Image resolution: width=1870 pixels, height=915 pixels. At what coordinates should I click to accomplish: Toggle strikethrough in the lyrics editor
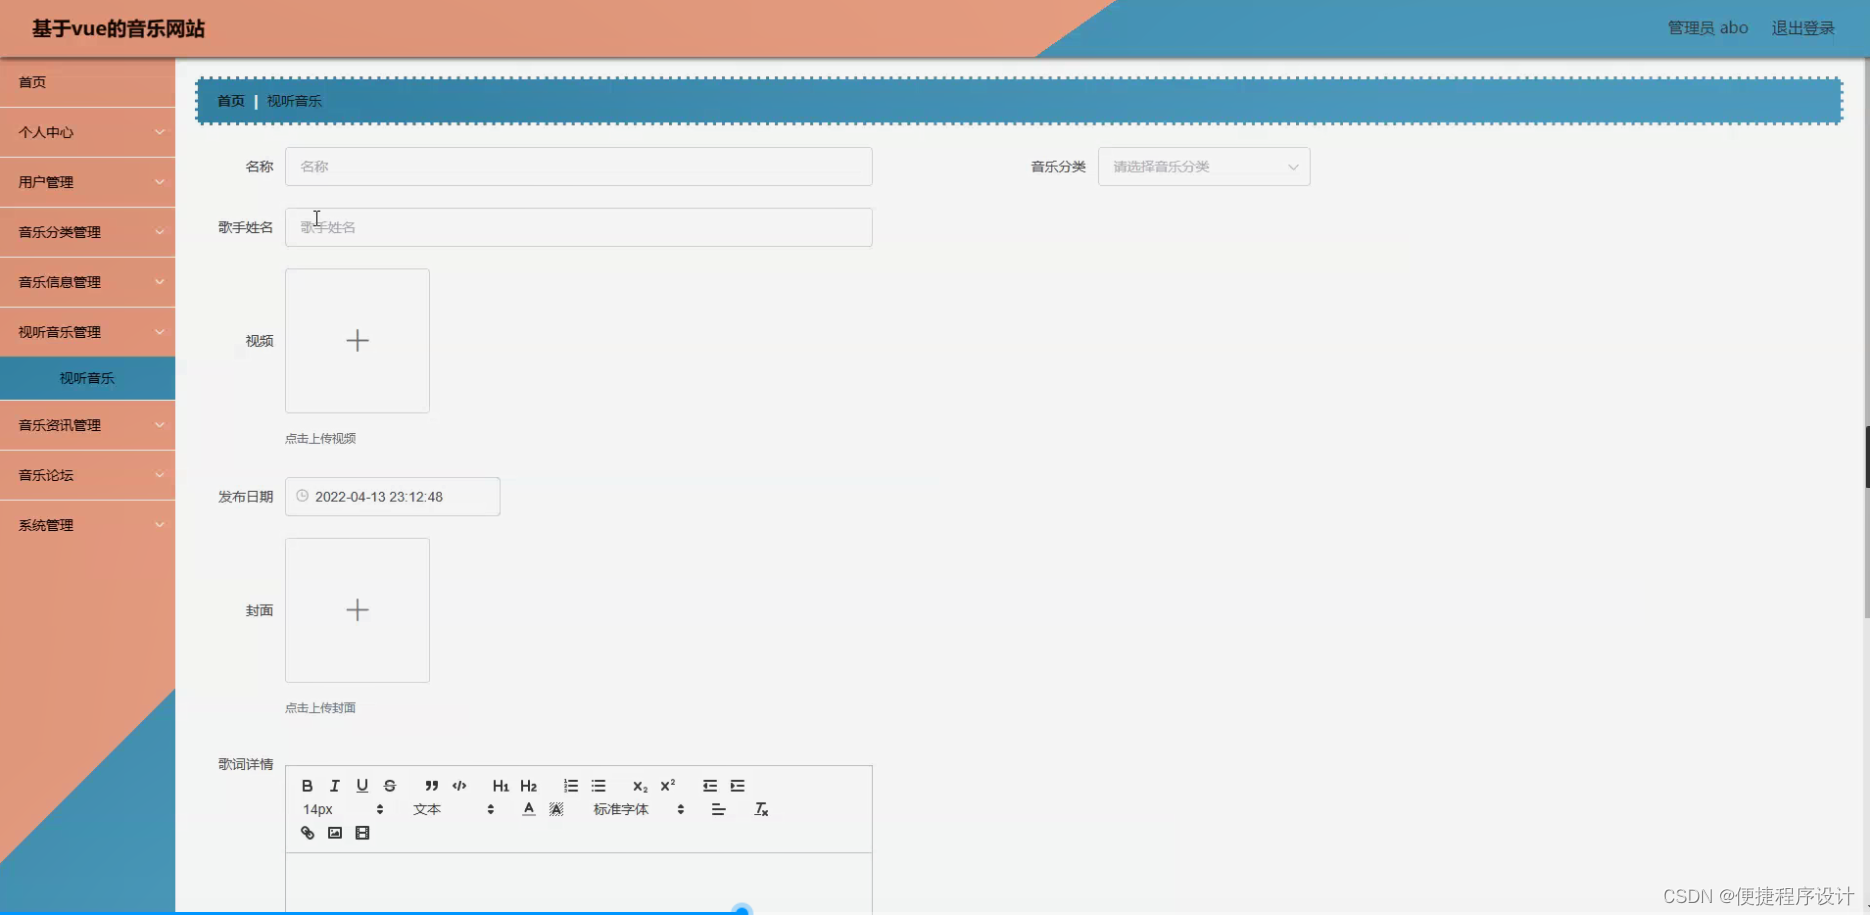pos(390,786)
